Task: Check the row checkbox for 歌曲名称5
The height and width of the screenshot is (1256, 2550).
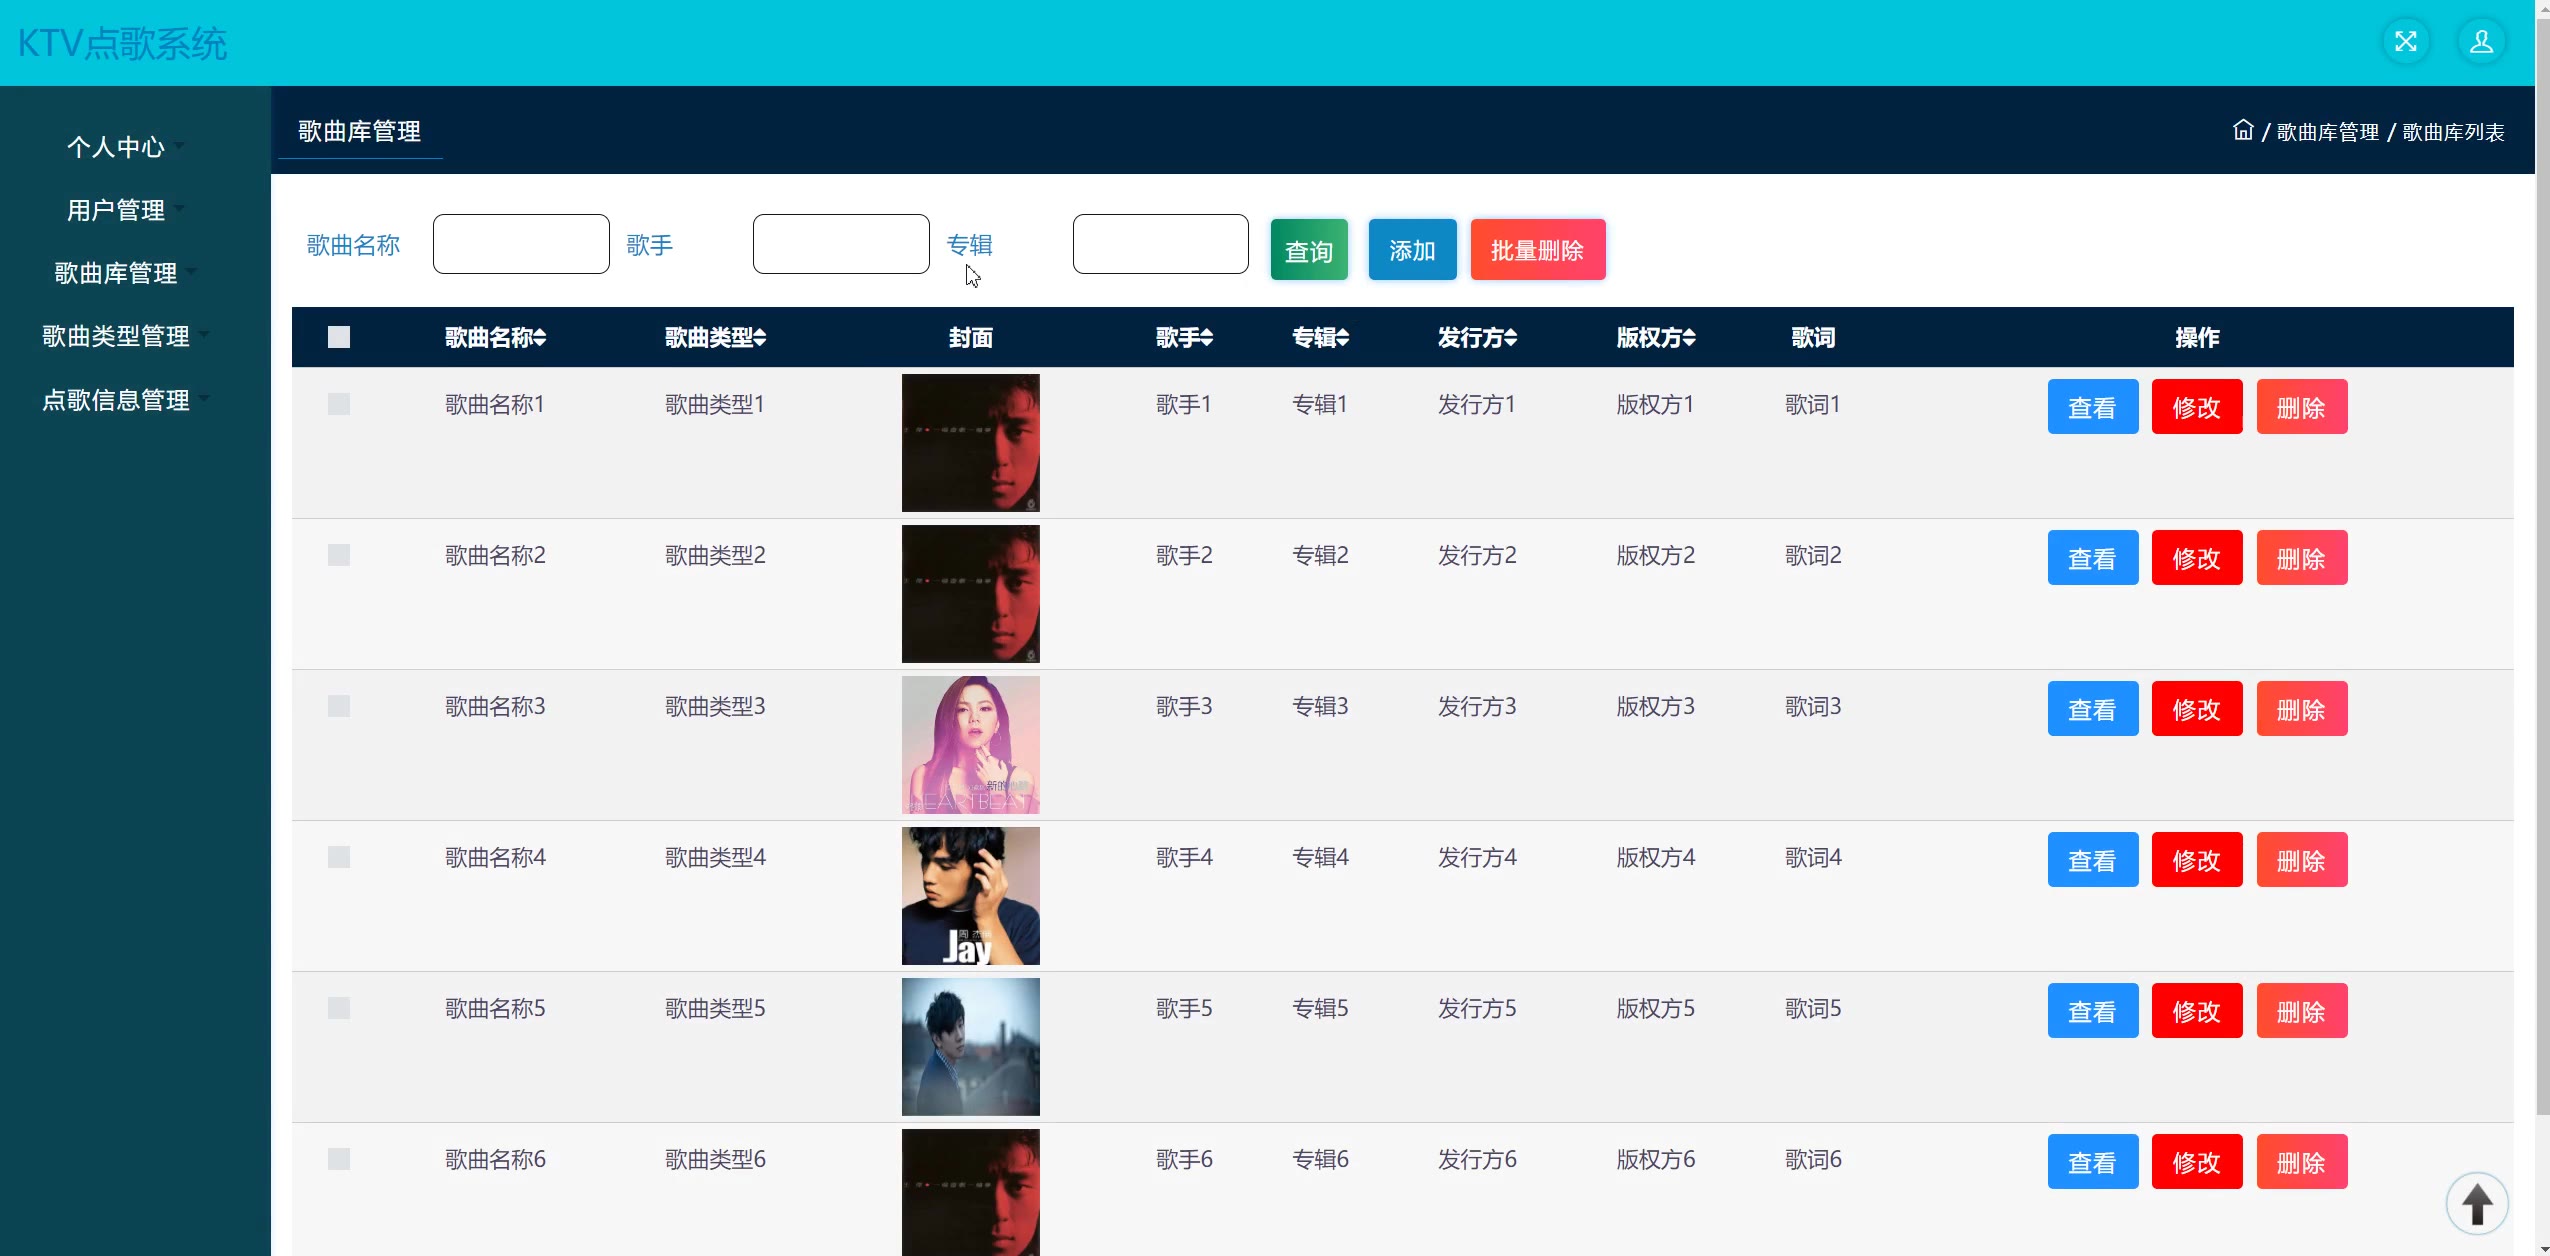Action: point(339,1008)
